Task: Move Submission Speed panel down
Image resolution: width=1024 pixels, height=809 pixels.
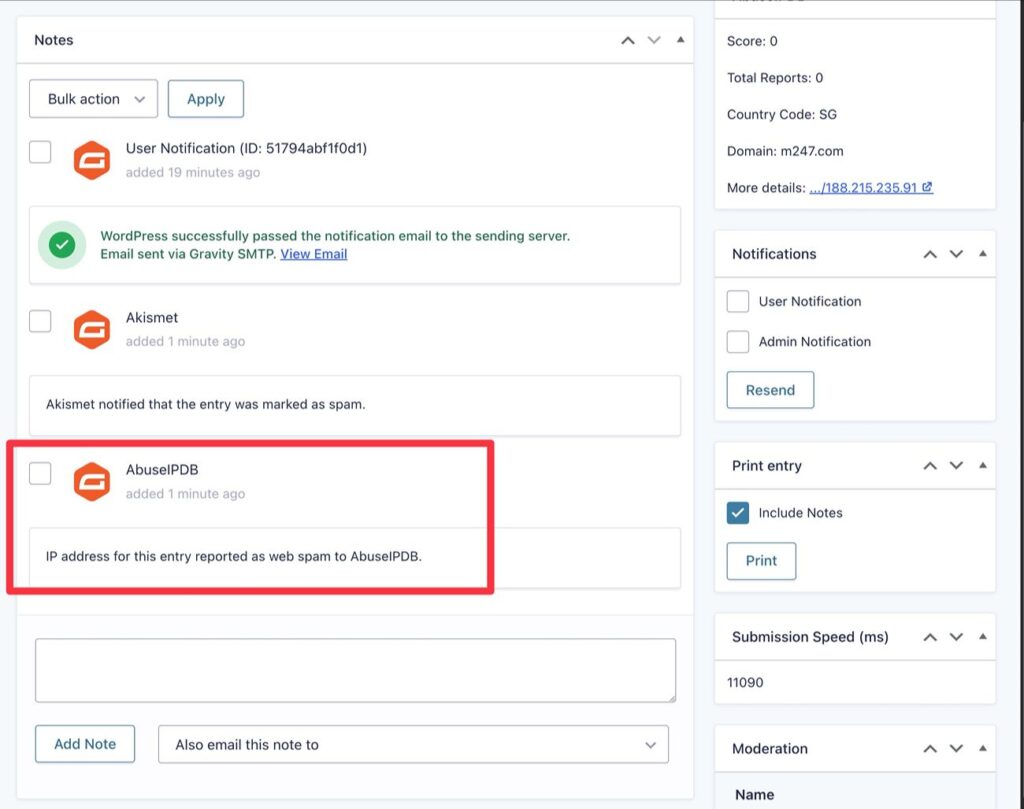Action: click(x=956, y=637)
